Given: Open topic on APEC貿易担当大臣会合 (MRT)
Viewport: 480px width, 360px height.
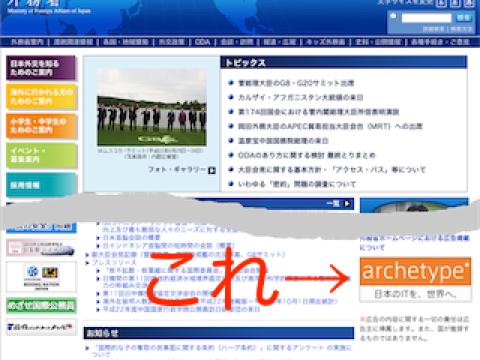Looking at the screenshot, I should (x=330, y=126).
